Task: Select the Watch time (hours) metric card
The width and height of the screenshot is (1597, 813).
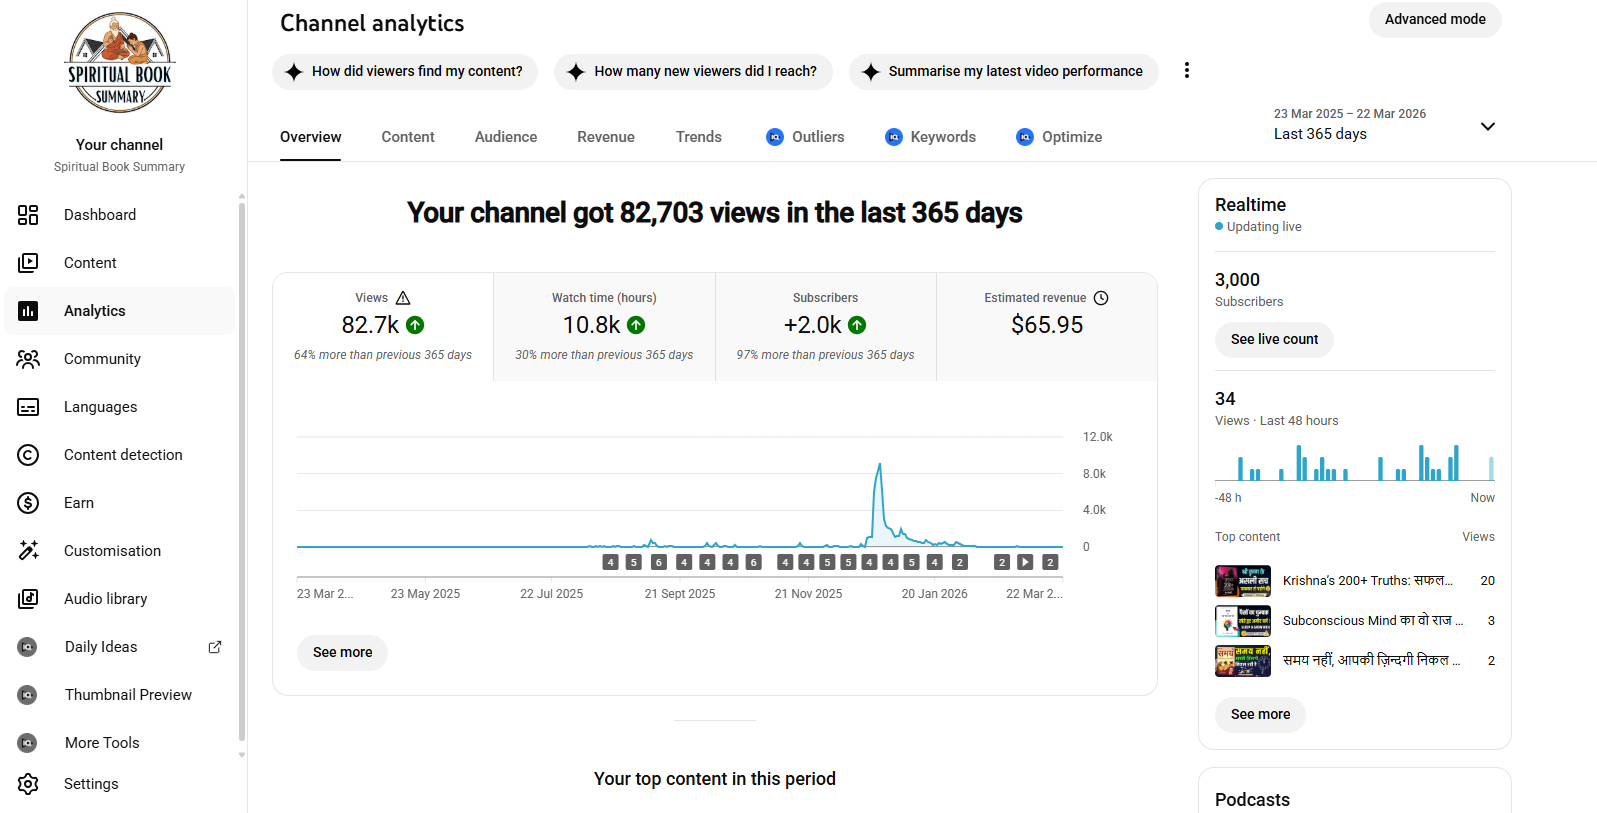Action: point(604,326)
